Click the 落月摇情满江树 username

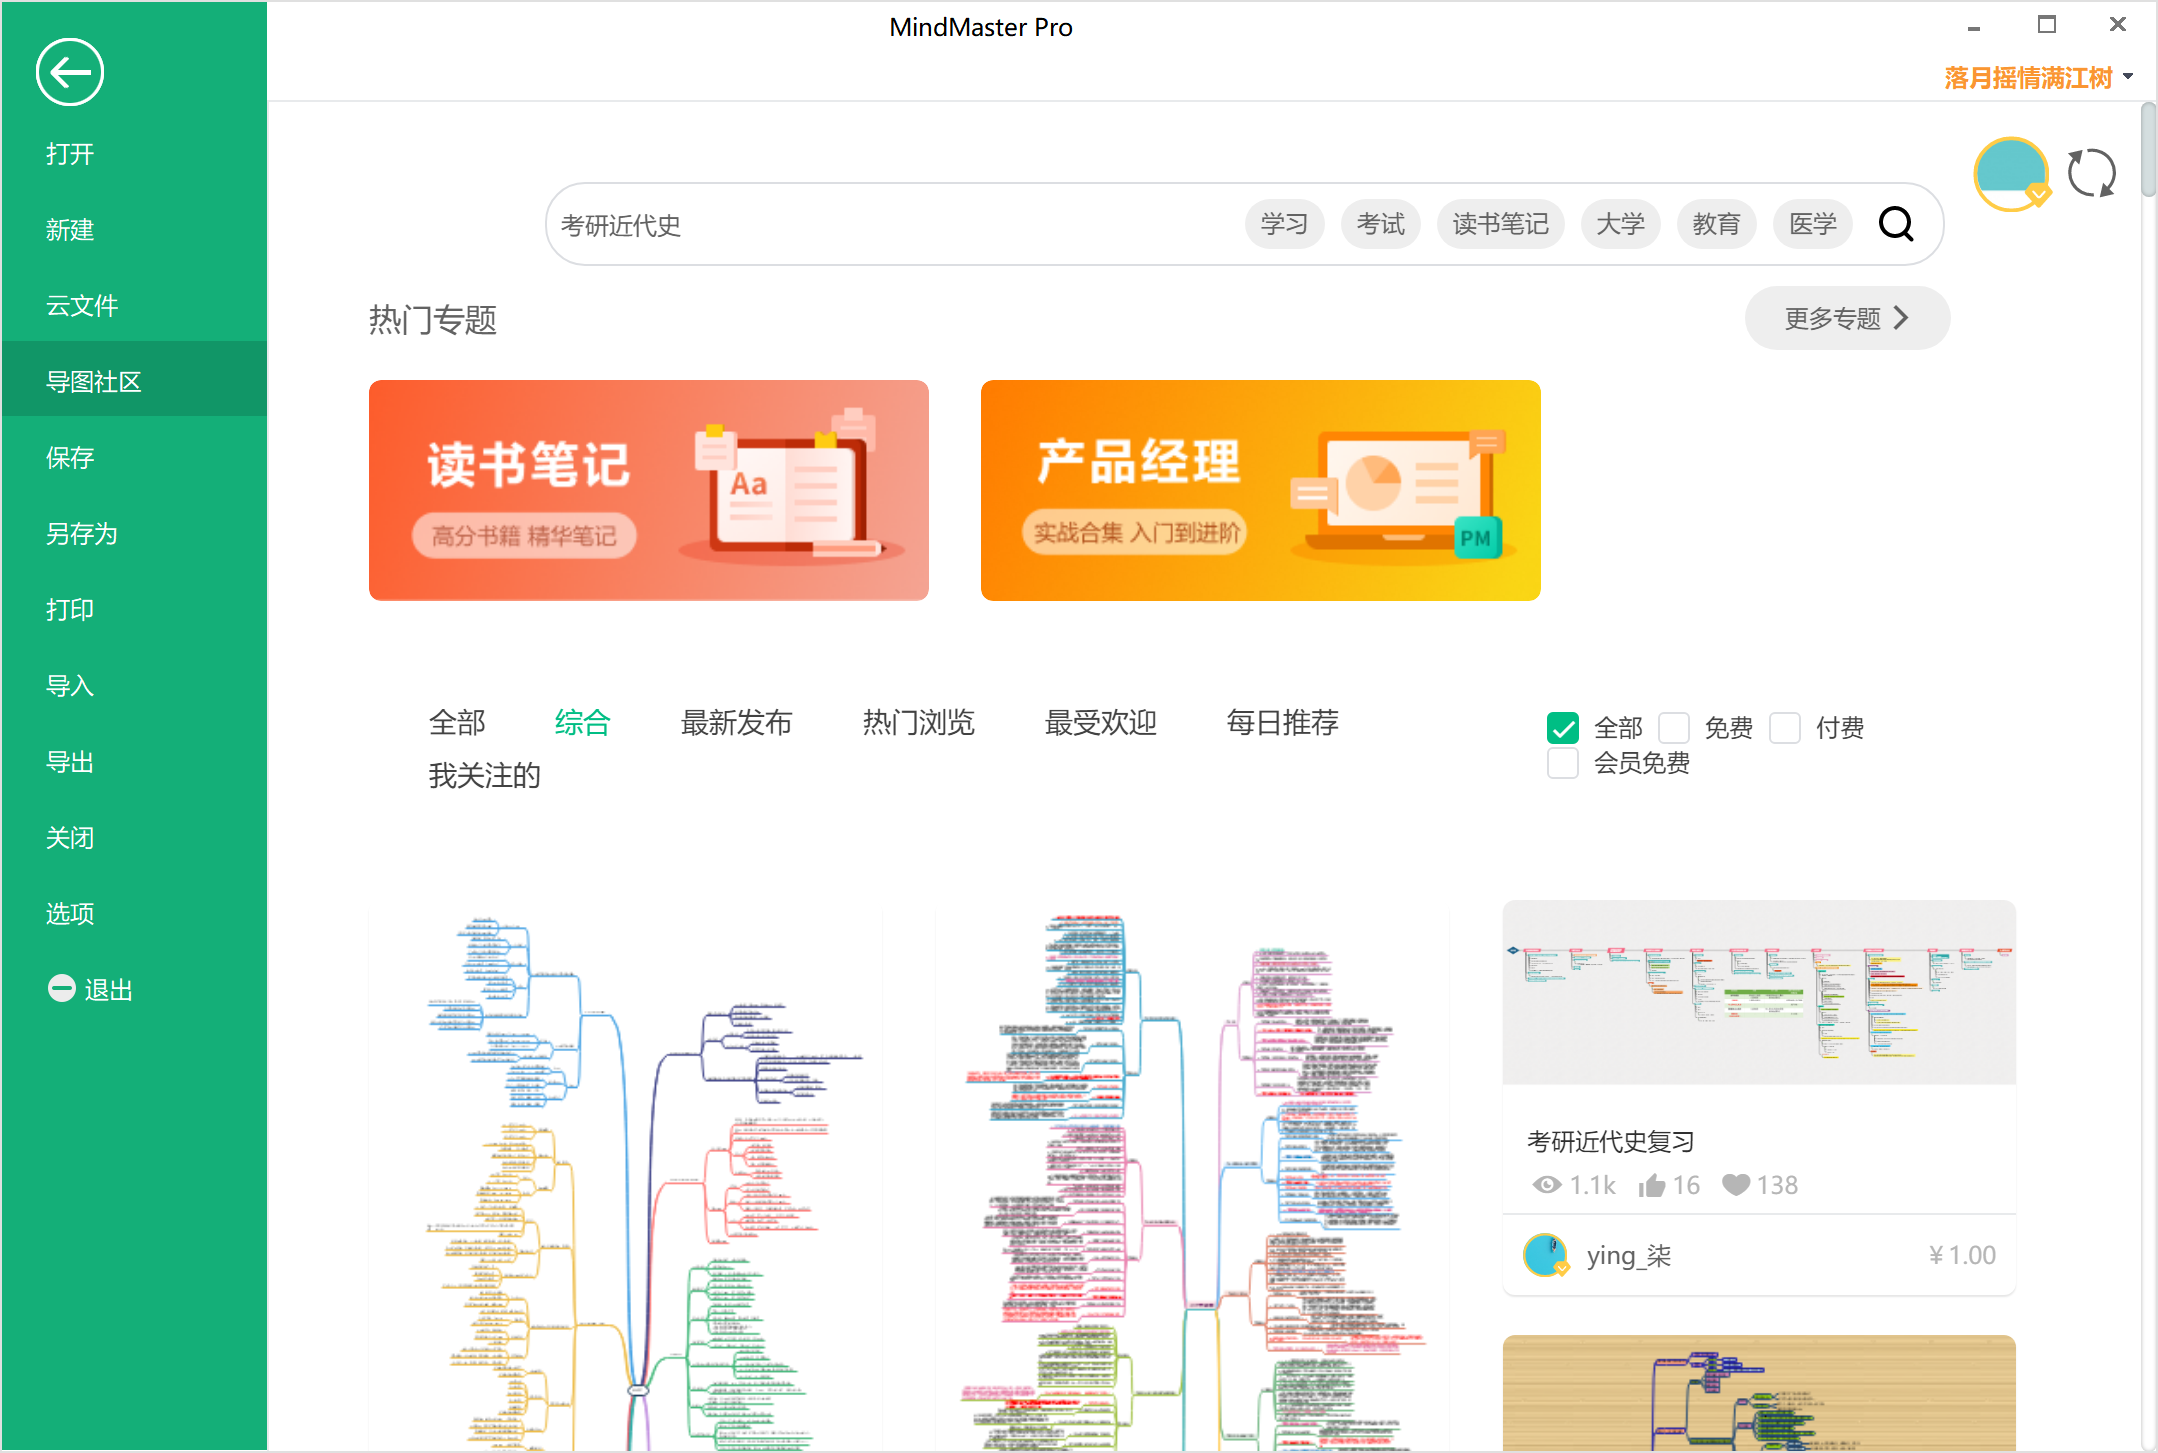click(x=2028, y=77)
